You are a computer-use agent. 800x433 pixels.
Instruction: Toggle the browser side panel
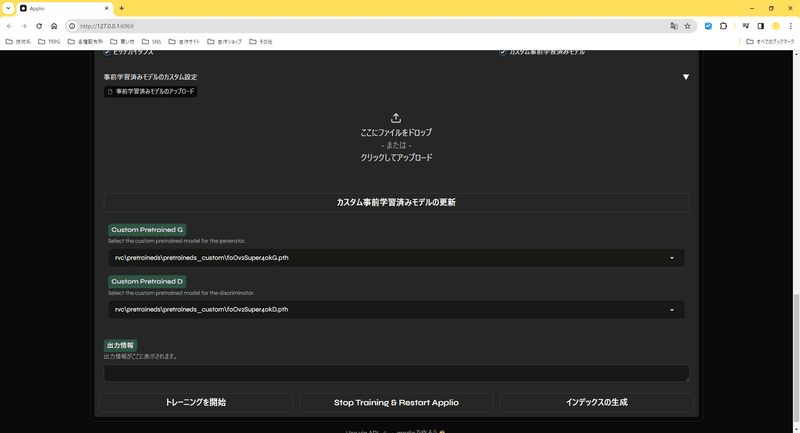(761, 26)
